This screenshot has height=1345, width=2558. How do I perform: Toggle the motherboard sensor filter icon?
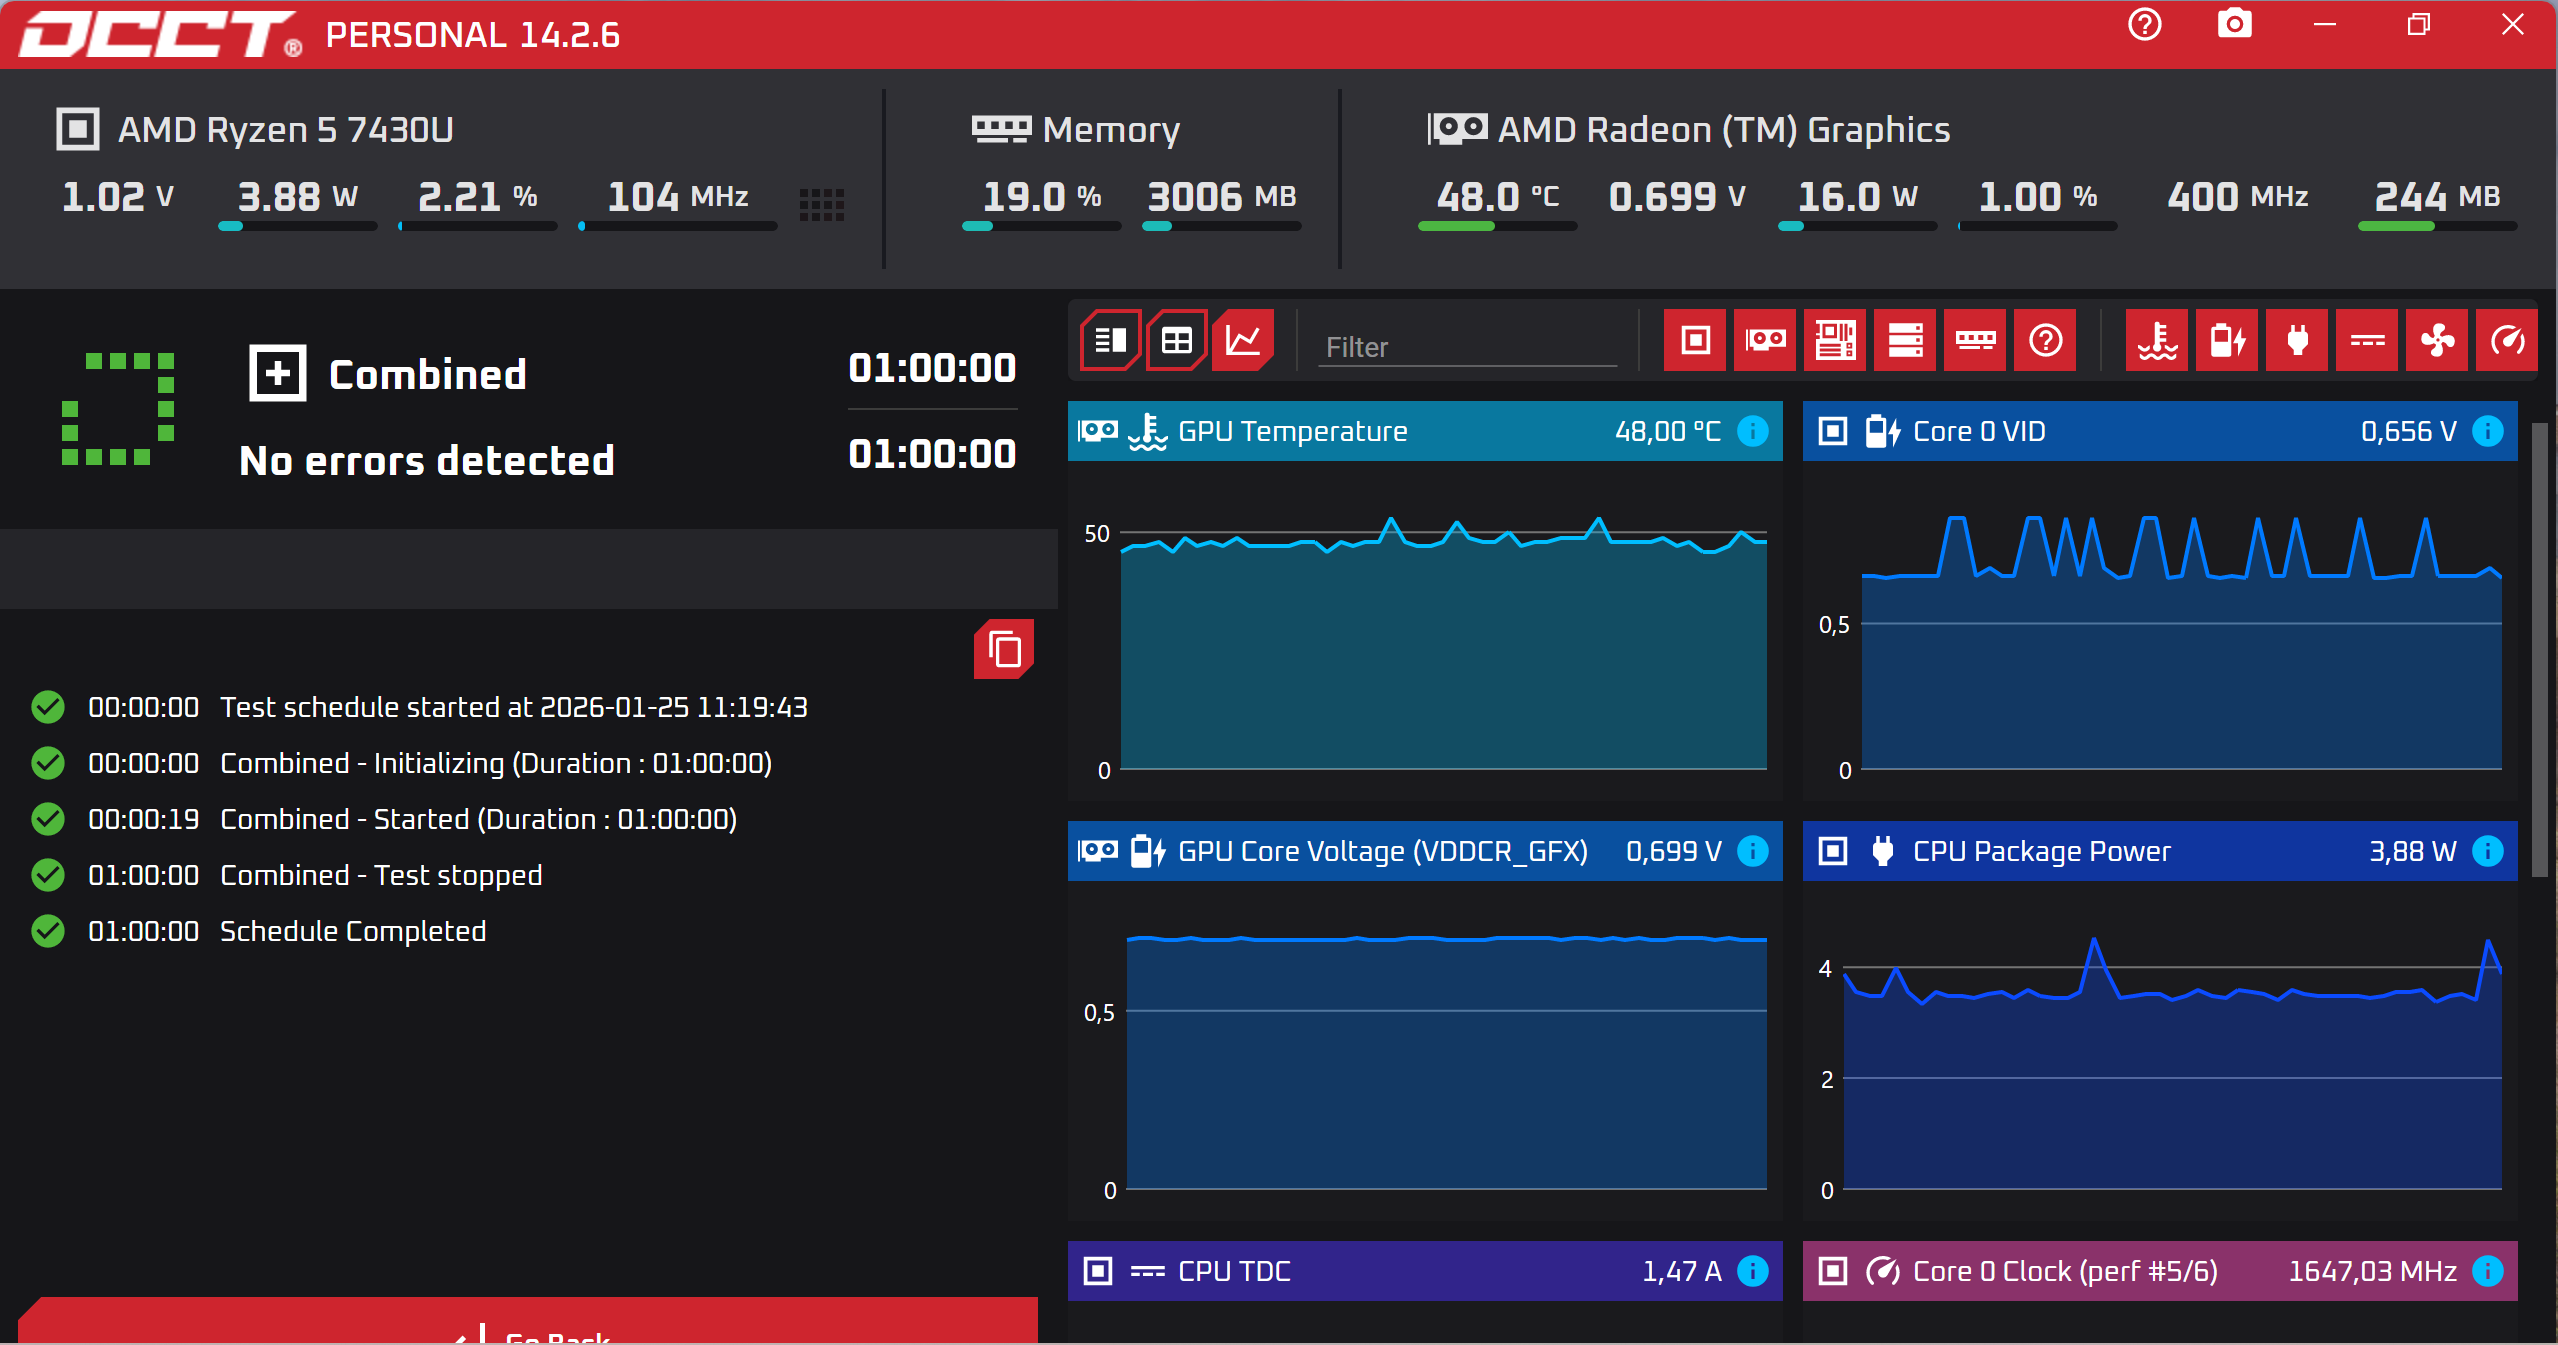tap(1835, 341)
